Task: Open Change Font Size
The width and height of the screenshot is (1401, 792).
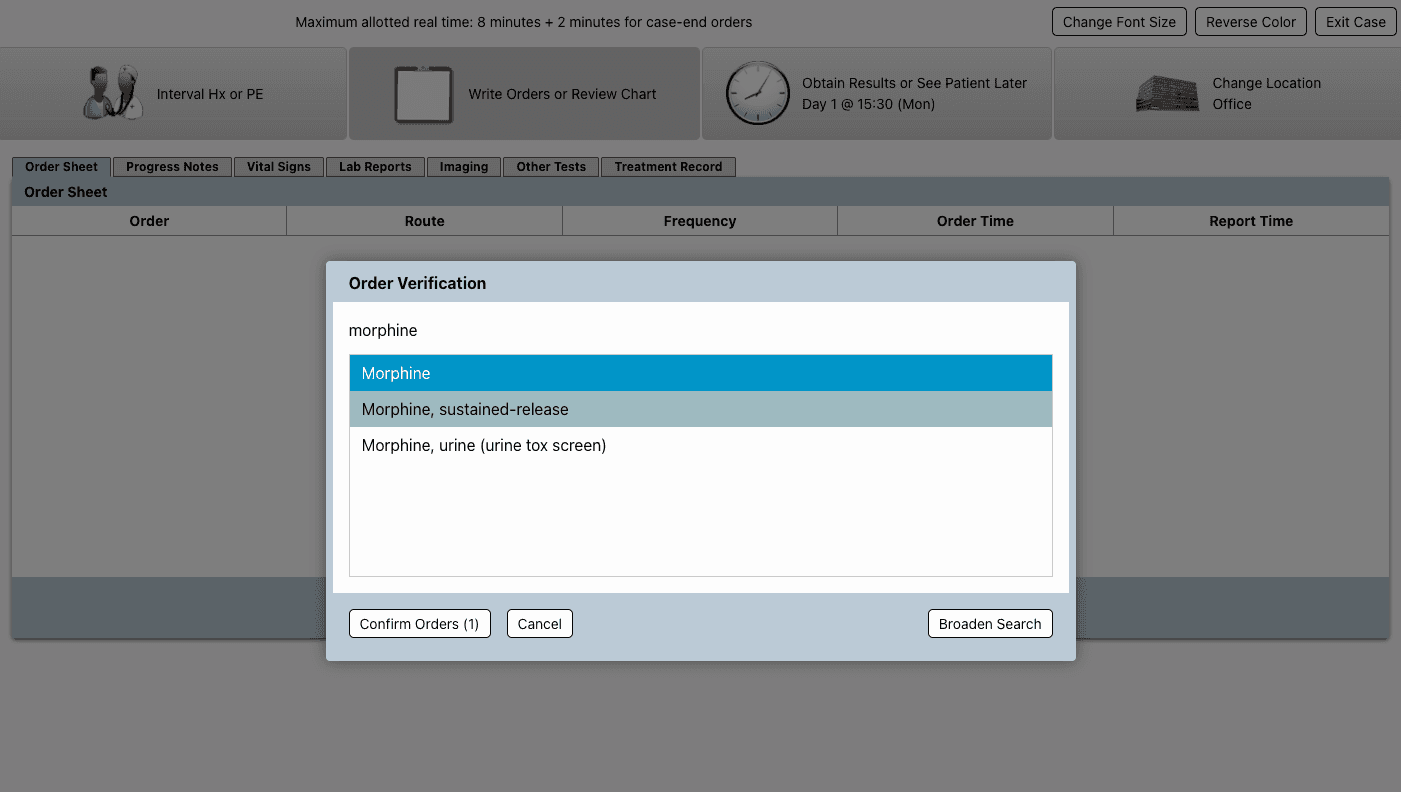Action: pos(1119,22)
